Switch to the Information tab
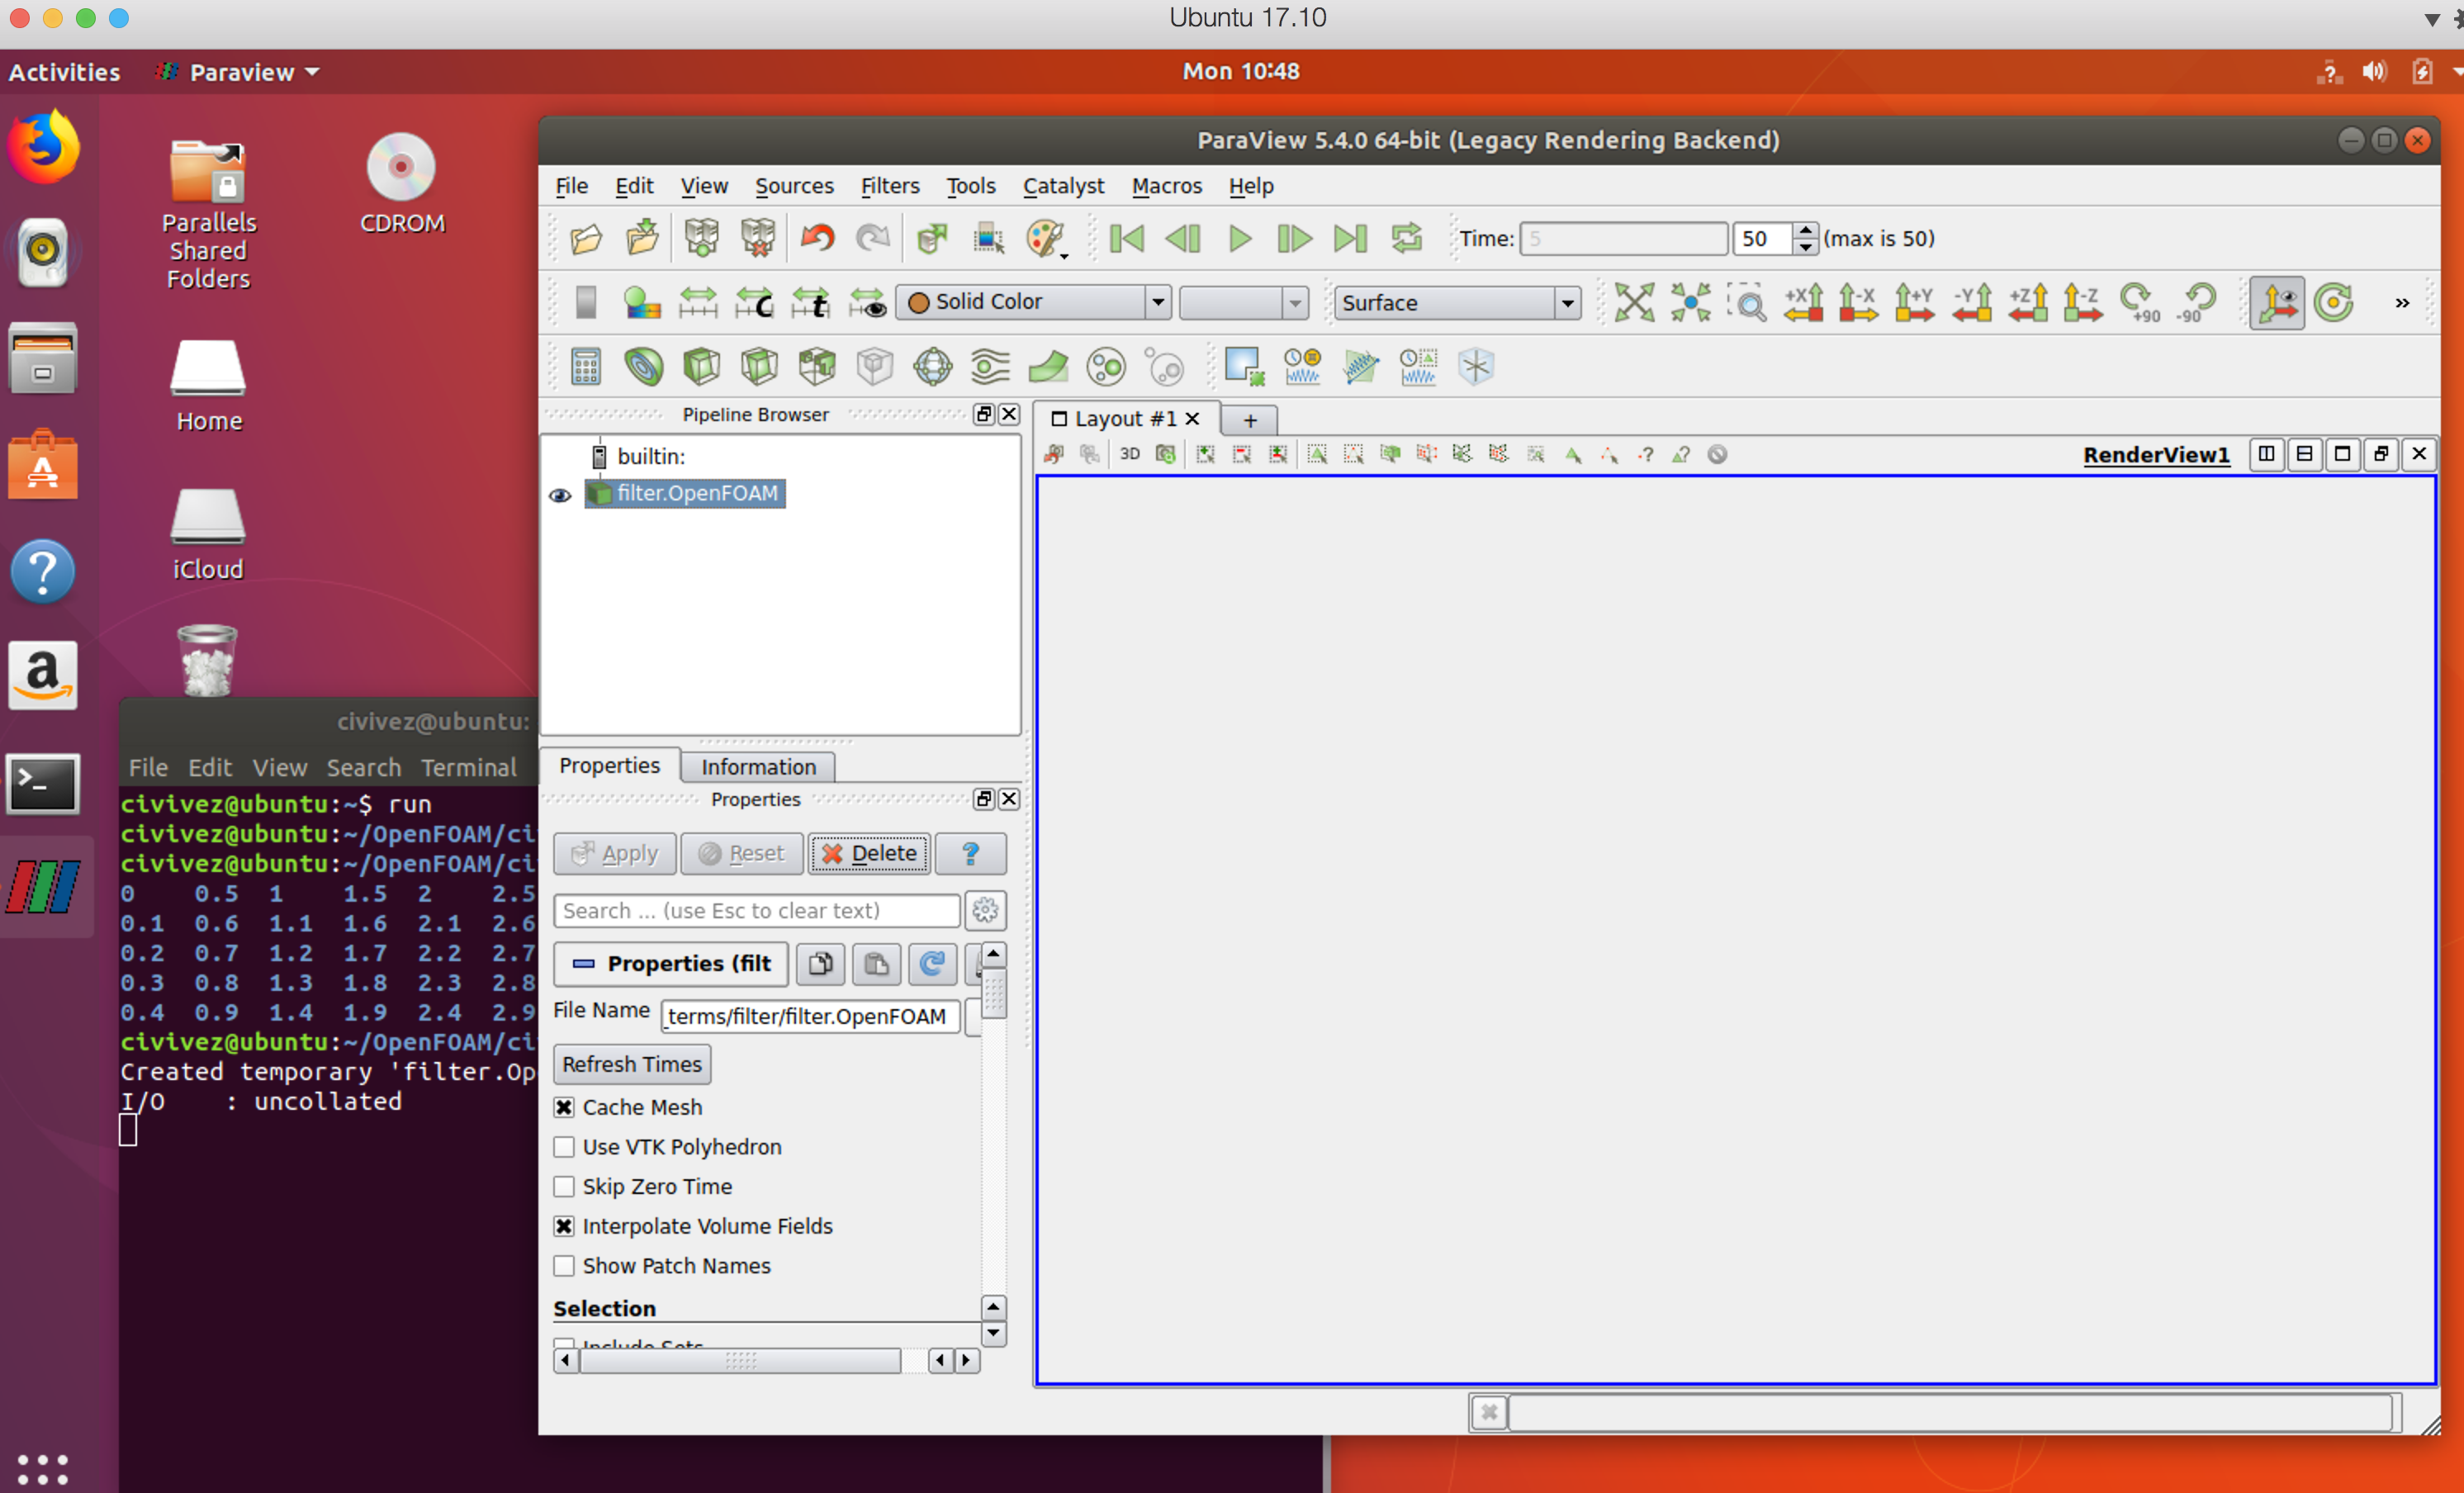 758,767
